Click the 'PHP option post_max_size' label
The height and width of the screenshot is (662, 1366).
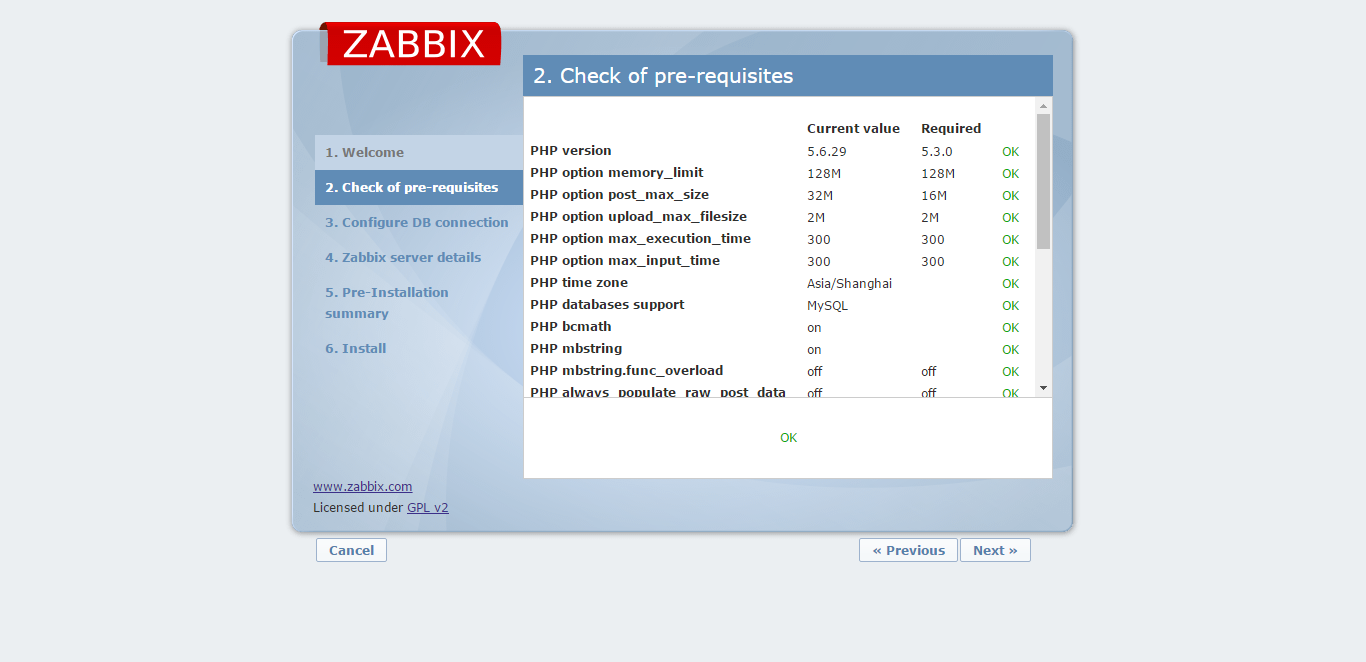[x=619, y=194]
